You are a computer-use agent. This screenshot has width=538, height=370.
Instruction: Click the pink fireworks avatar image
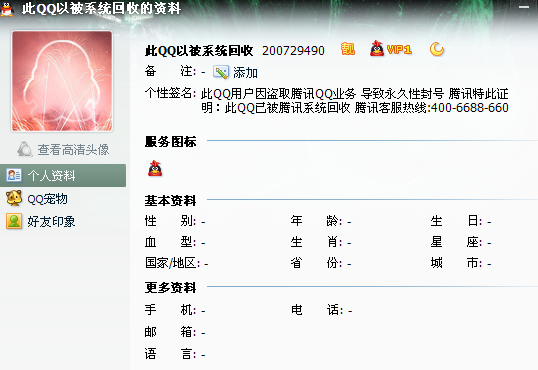[x=62, y=81]
